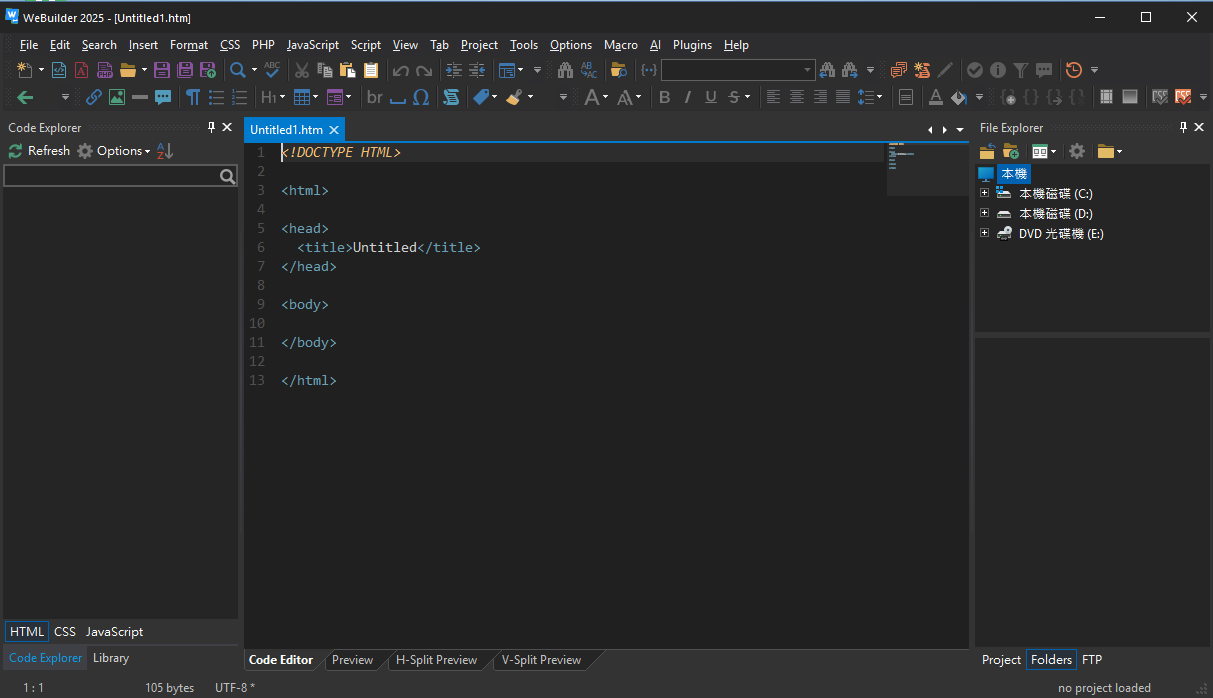
Task: Click the Save All icon
Action: coord(185,70)
